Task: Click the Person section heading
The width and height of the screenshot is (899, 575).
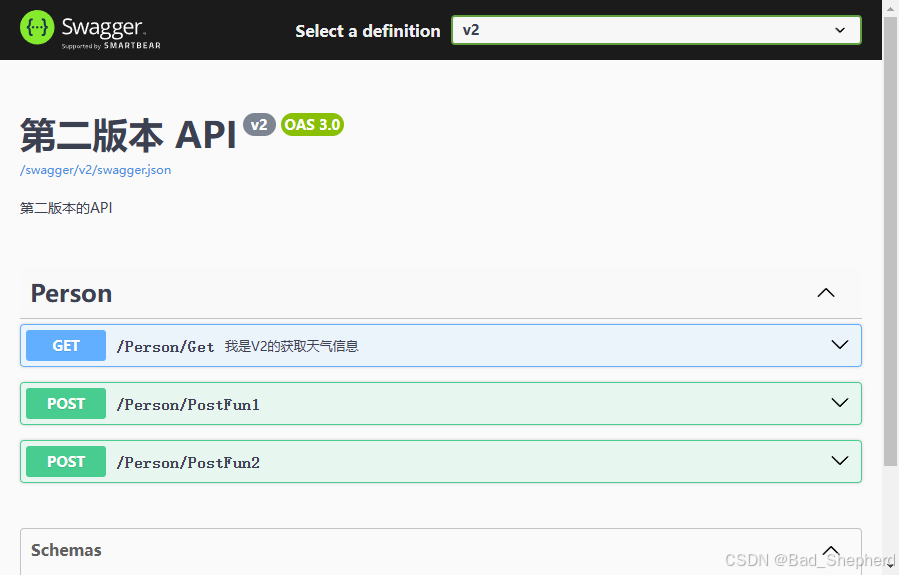Action: click(x=71, y=294)
